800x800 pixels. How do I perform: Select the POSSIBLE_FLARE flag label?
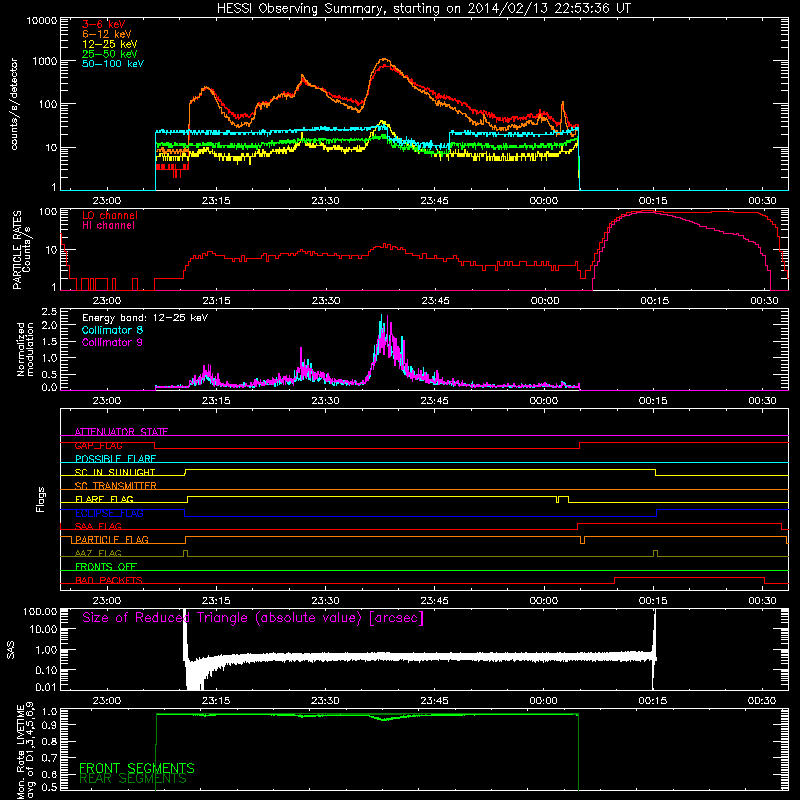[x=115, y=459]
